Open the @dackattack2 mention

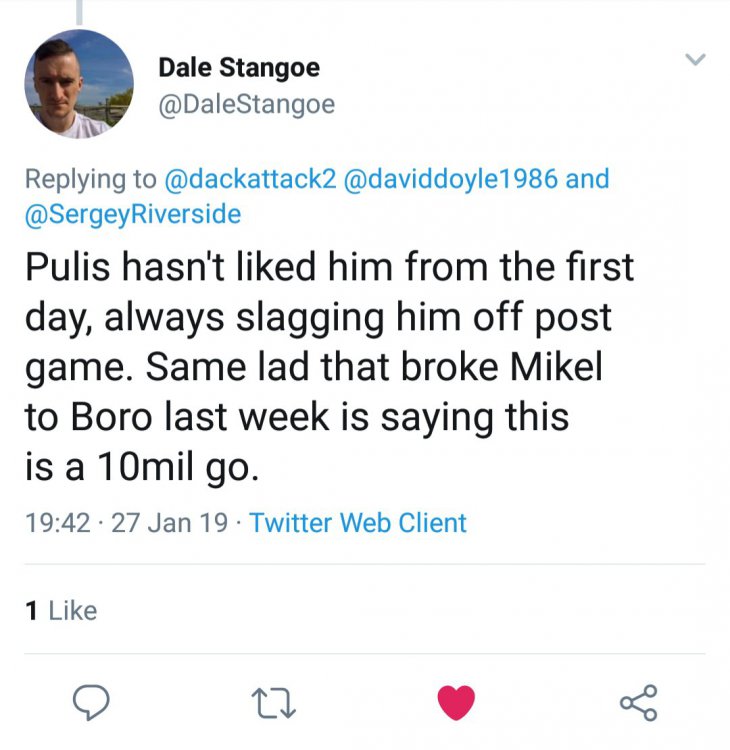click(249, 180)
